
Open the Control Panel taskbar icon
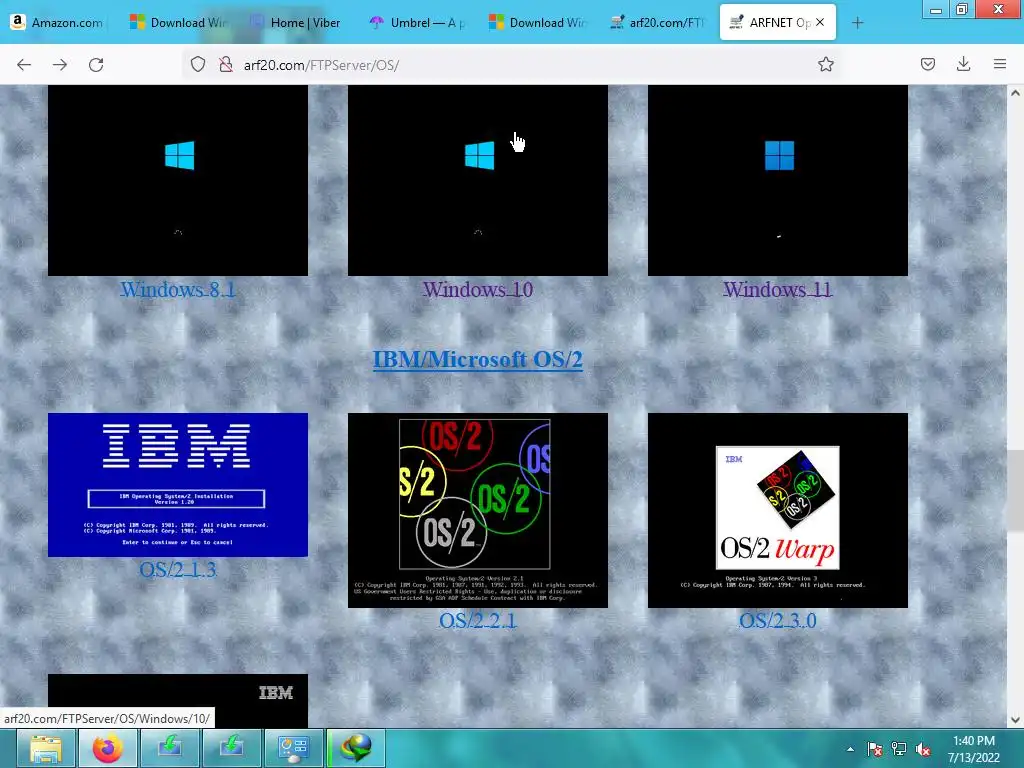point(293,748)
